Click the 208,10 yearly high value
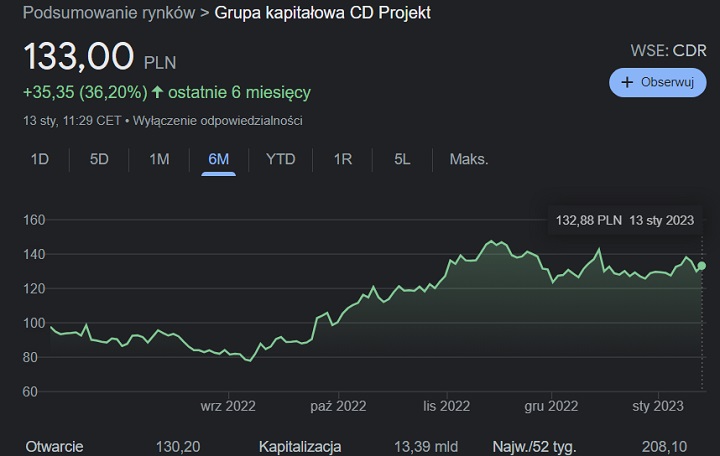This screenshot has height=456, width=720. point(664,446)
